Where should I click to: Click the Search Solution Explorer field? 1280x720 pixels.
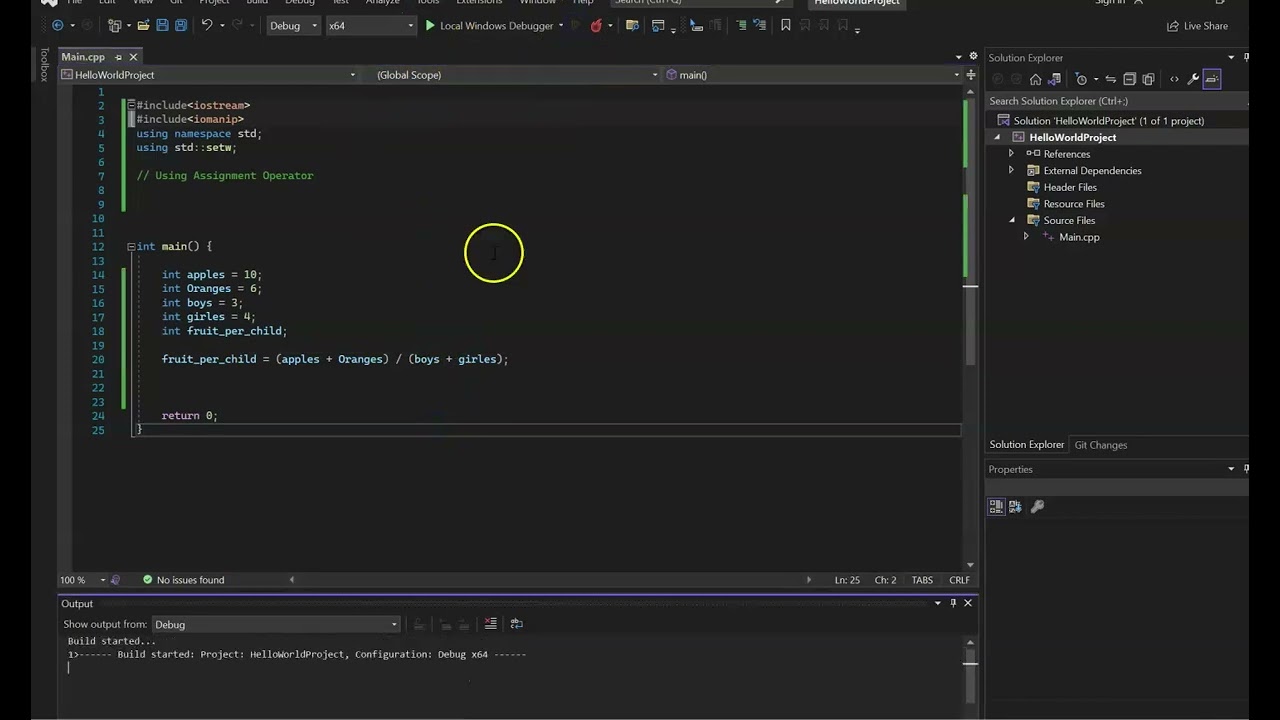[x=1115, y=101]
